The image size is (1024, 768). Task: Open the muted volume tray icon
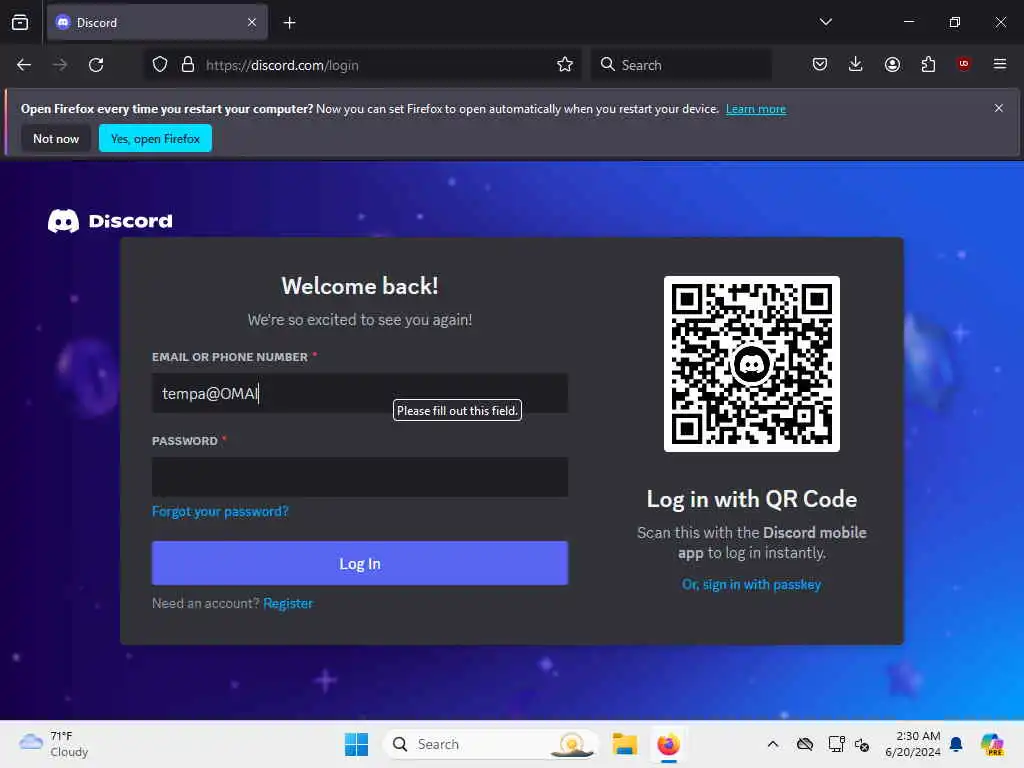coord(862,744)
